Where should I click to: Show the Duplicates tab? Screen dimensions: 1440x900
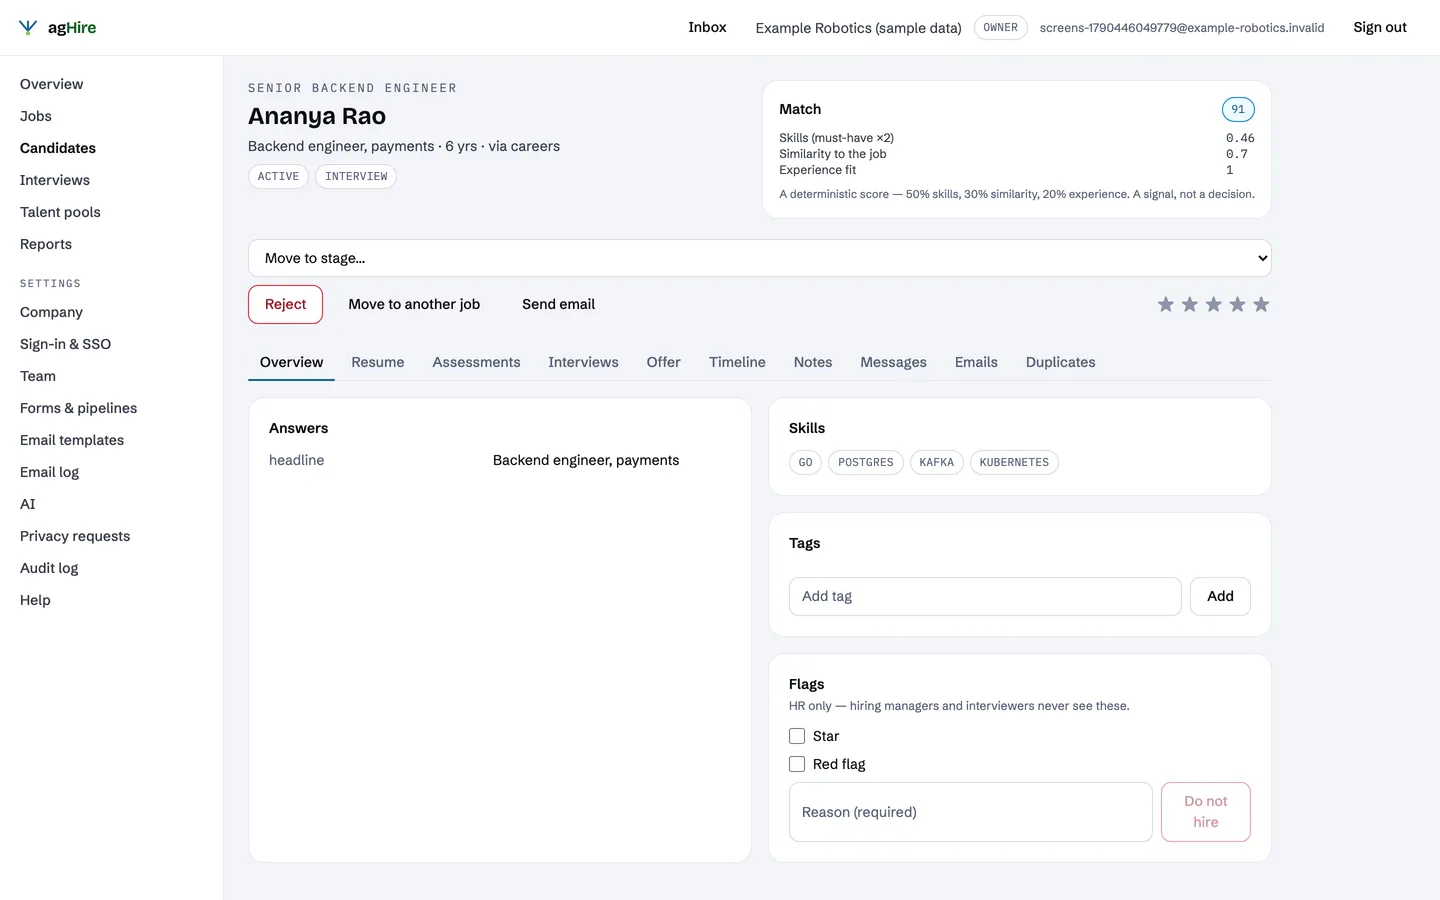(x=1061, y=362)
